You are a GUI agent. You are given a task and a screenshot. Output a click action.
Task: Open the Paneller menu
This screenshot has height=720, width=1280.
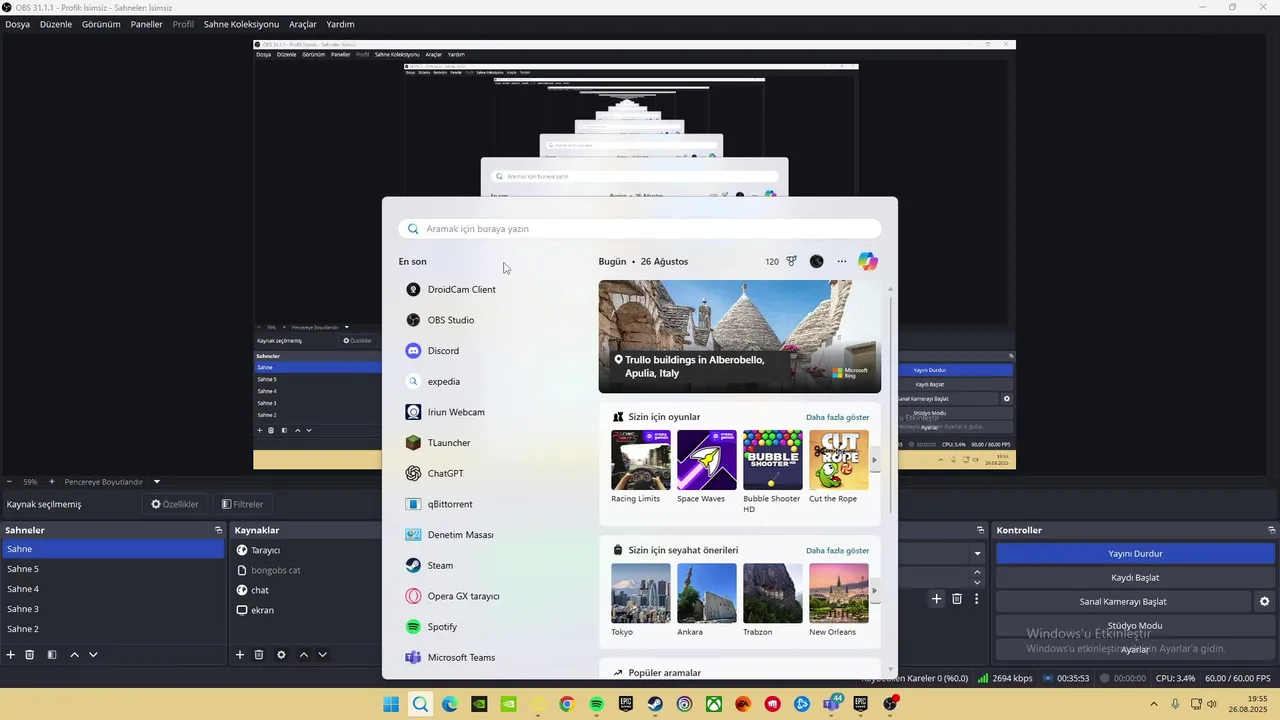pyautogui.click(x=146, y=24)
